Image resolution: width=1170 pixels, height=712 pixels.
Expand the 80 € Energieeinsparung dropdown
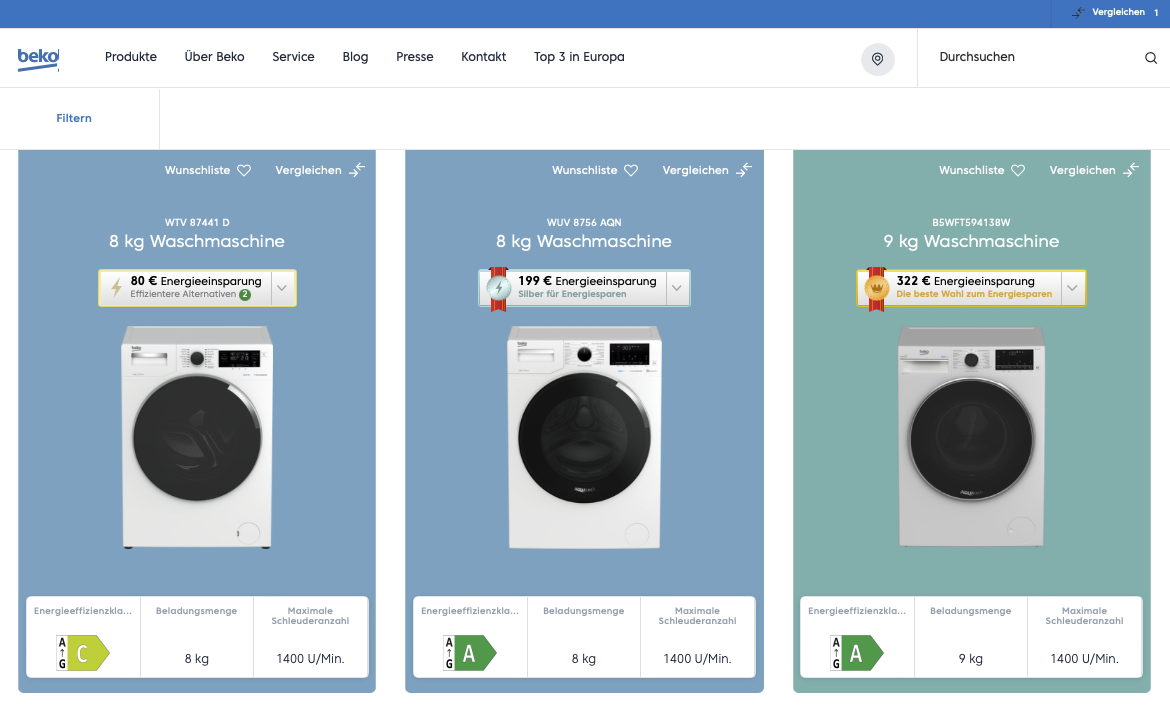coord(282,287)
